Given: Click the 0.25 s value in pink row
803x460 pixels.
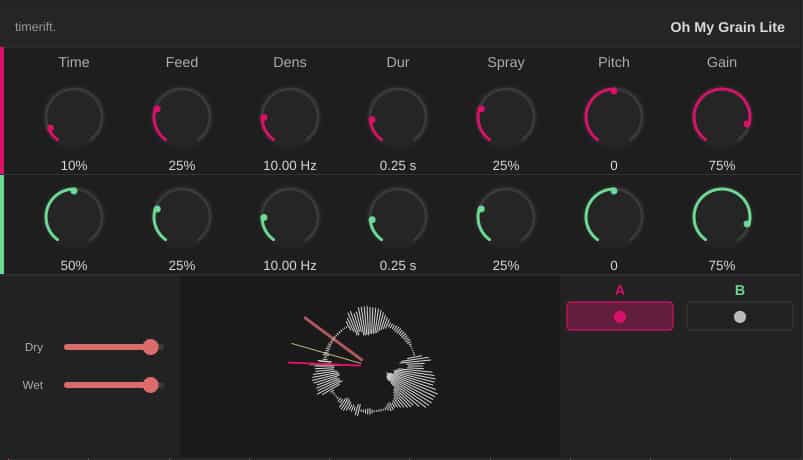Looking at the screenshot, I should click(x=398, y=165).
